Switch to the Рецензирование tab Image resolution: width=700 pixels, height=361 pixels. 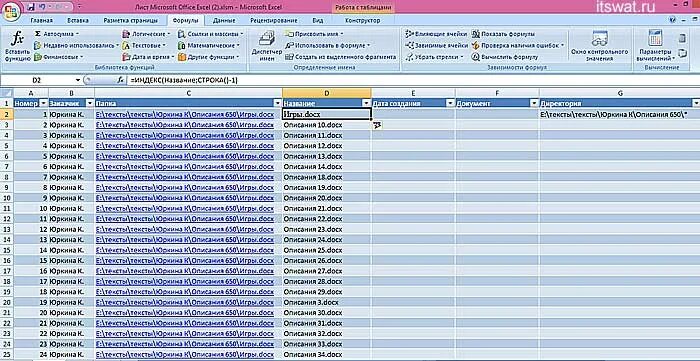pos(274,21)
